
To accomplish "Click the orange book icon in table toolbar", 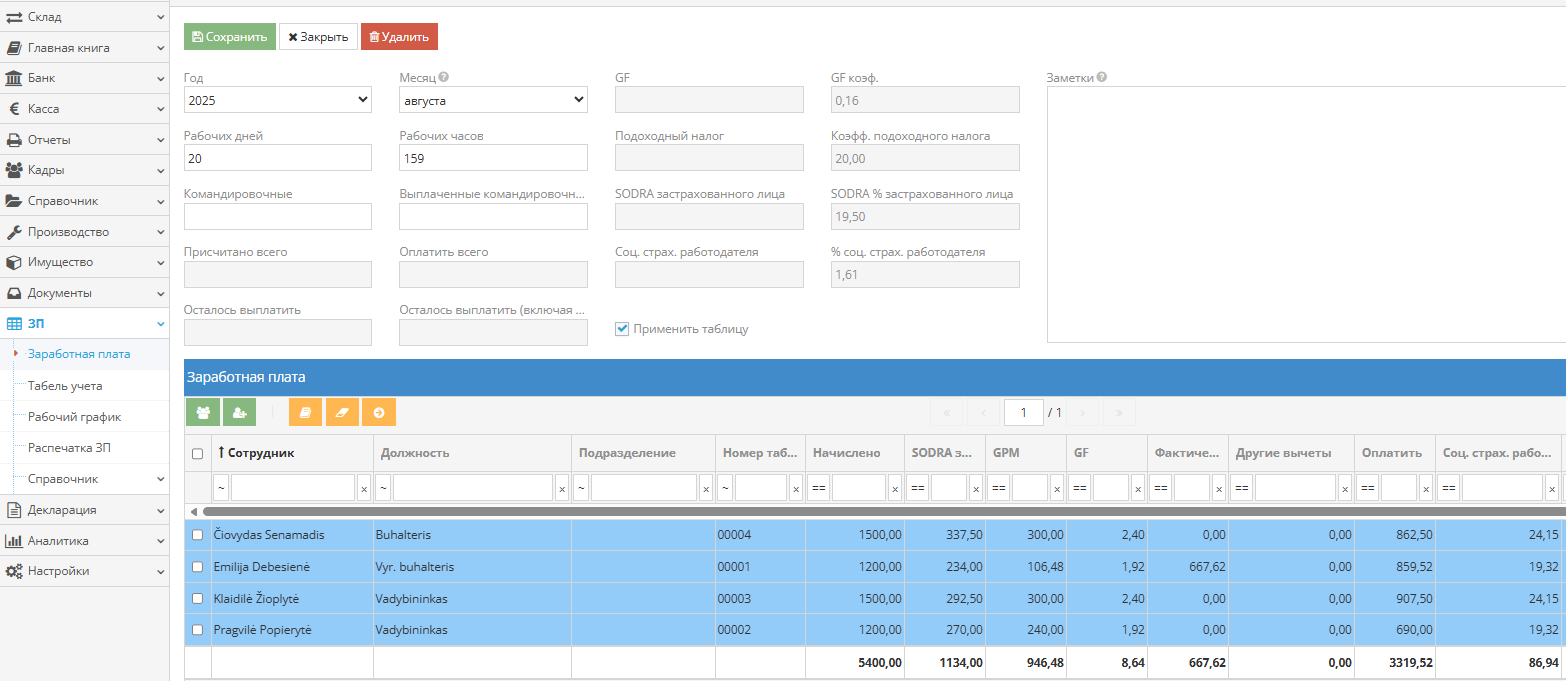I will (305, 412).
